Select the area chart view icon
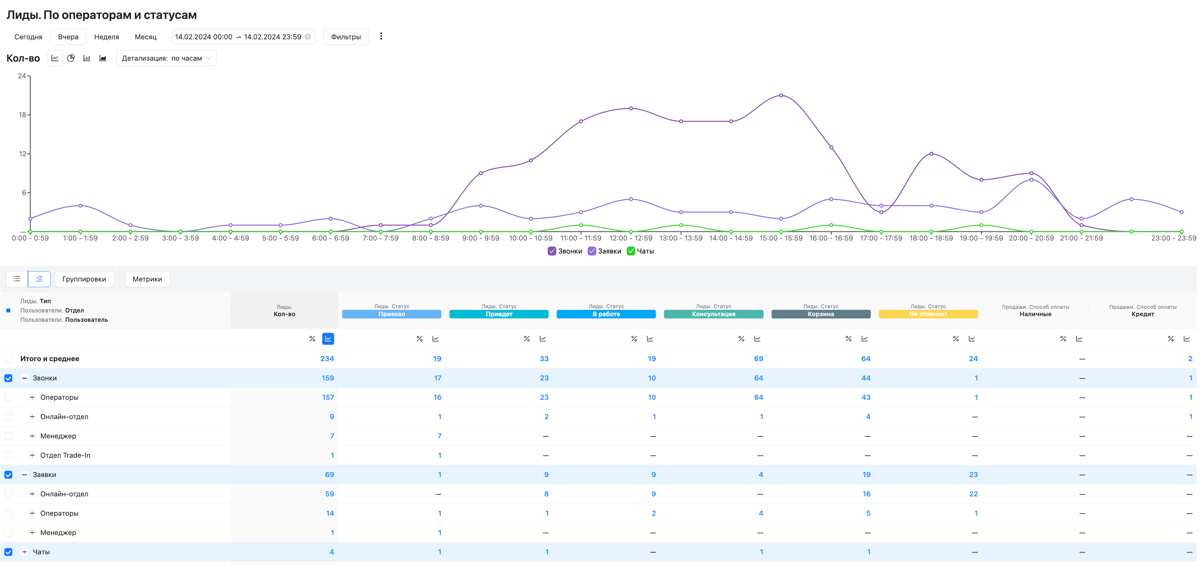 (x=103, y=58)
